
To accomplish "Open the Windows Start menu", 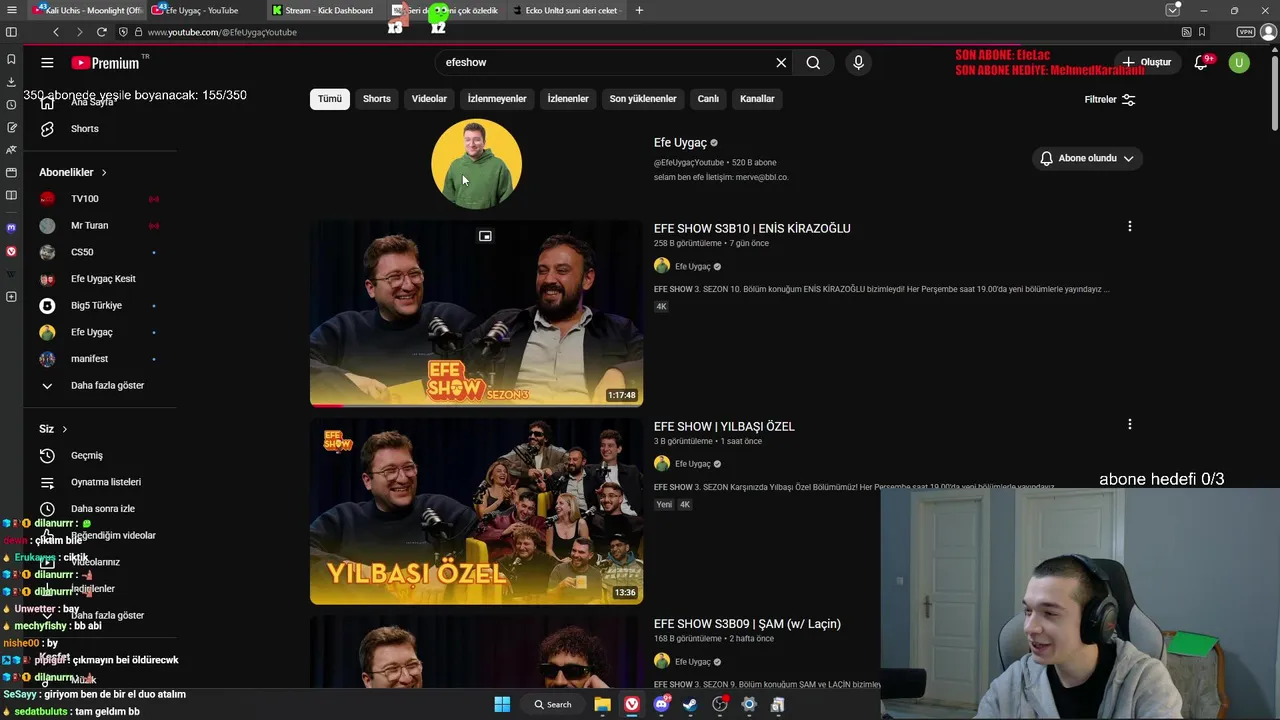I will (x=502, y=704).
